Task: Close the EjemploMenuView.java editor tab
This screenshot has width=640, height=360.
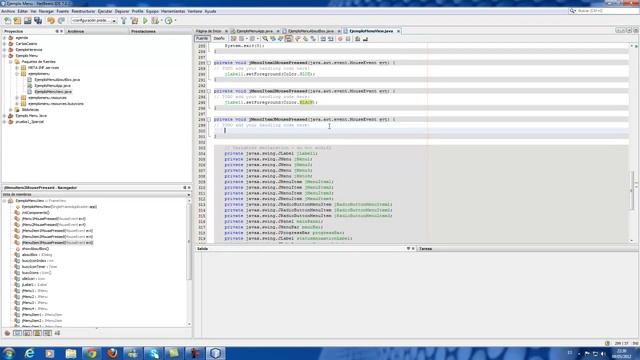Action: tap(398, 31)
